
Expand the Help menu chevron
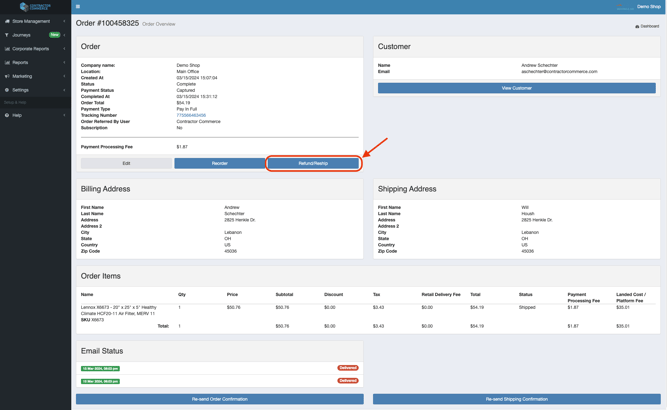64,115
